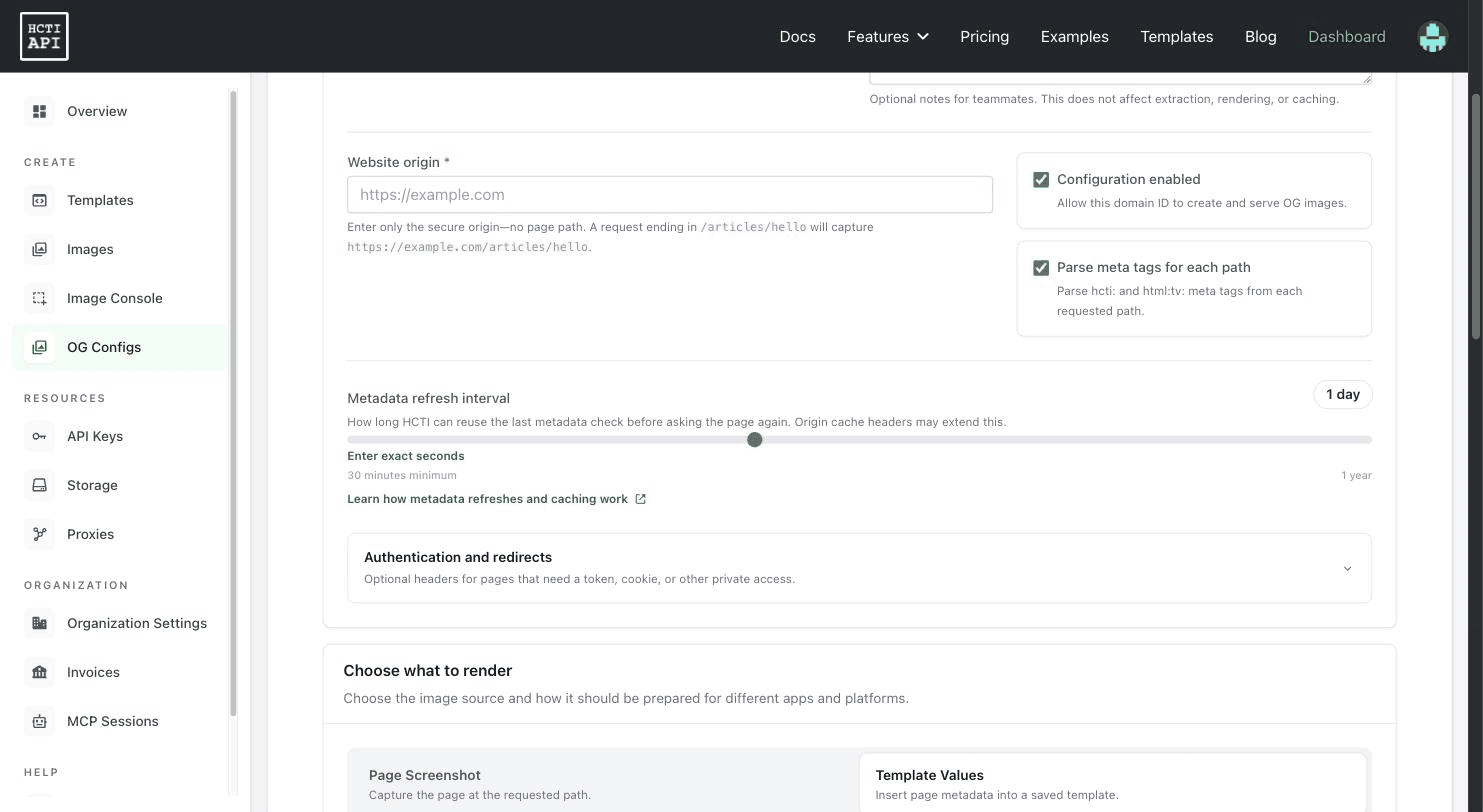Click the Images gallery icon in sidebar
This screenshot has width=1483, height=812.
[40, 249]
